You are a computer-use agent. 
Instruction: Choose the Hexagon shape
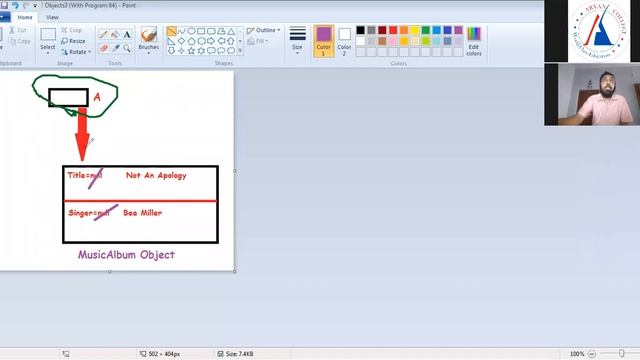coord(201,41)
